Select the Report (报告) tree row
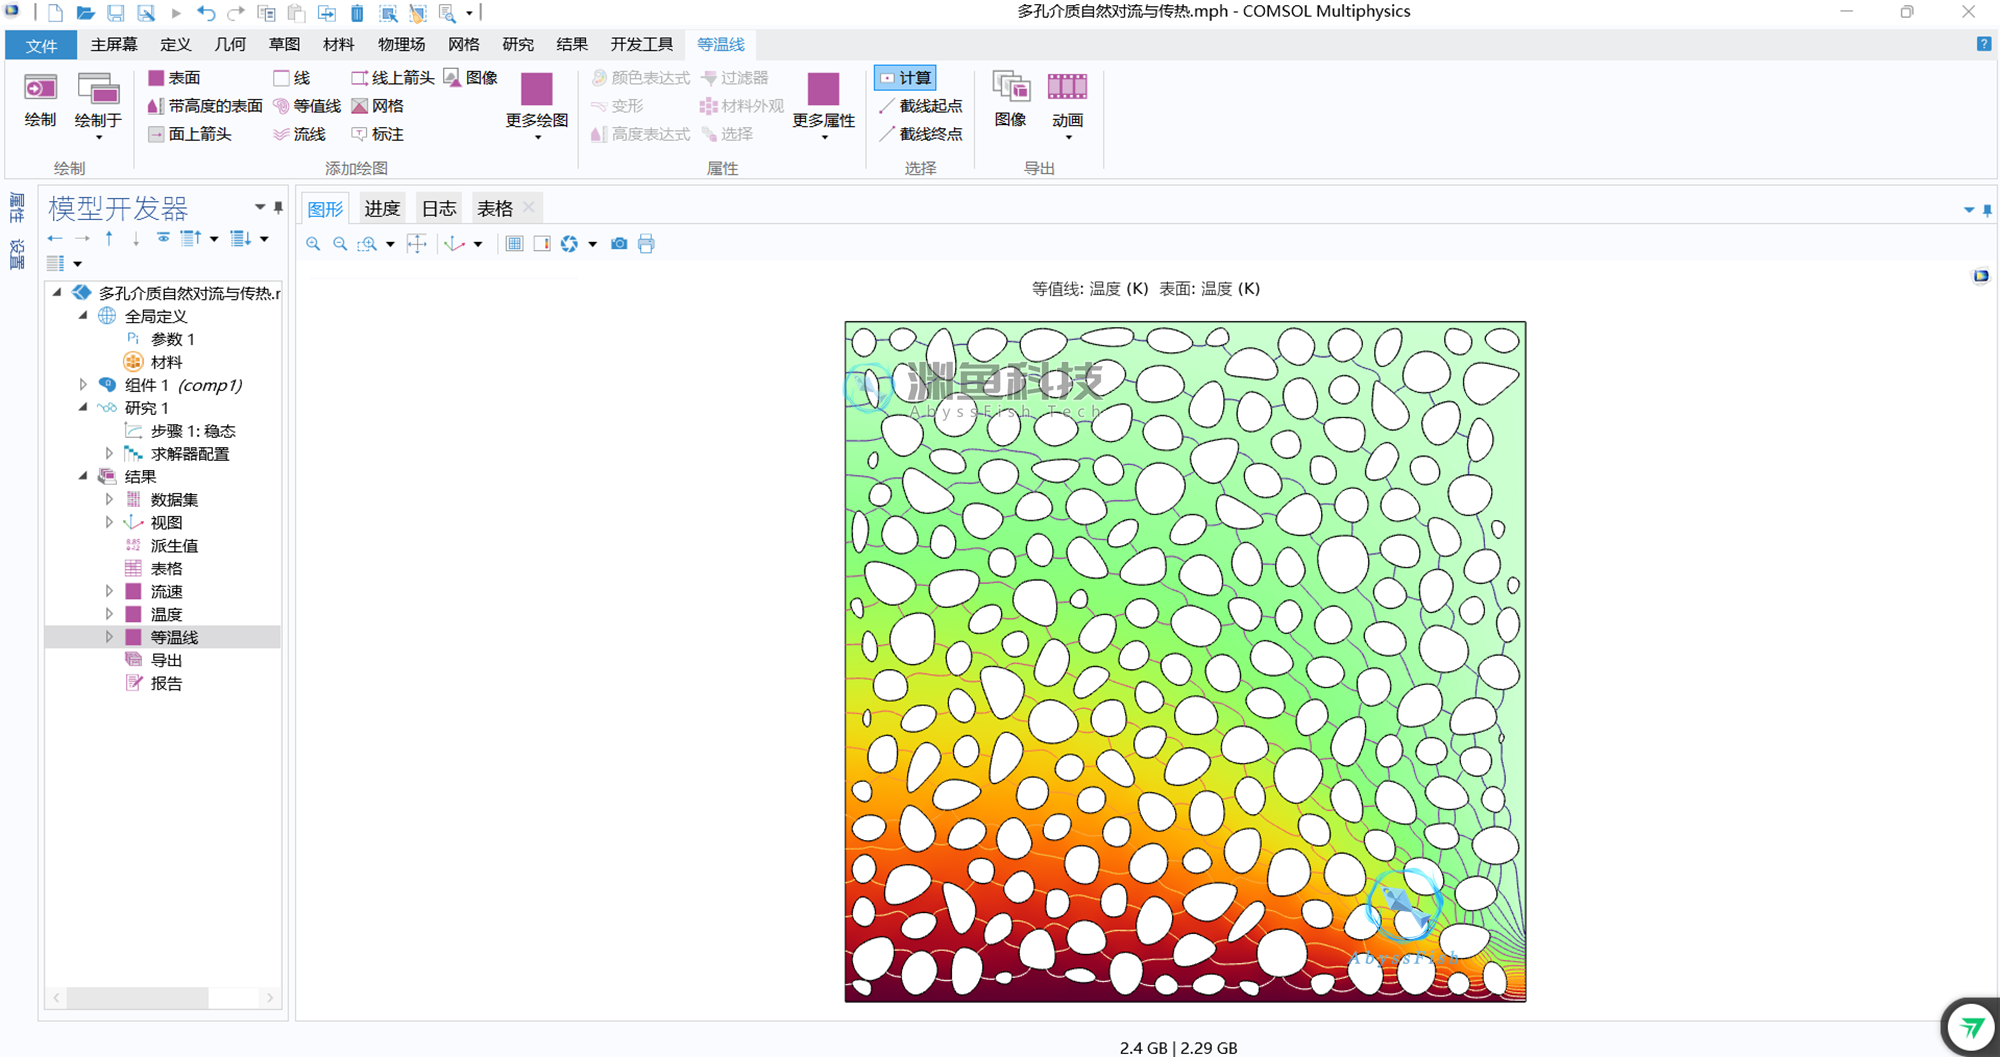Viewport: 2000px width, 1057px height. [x=163, y=683]
